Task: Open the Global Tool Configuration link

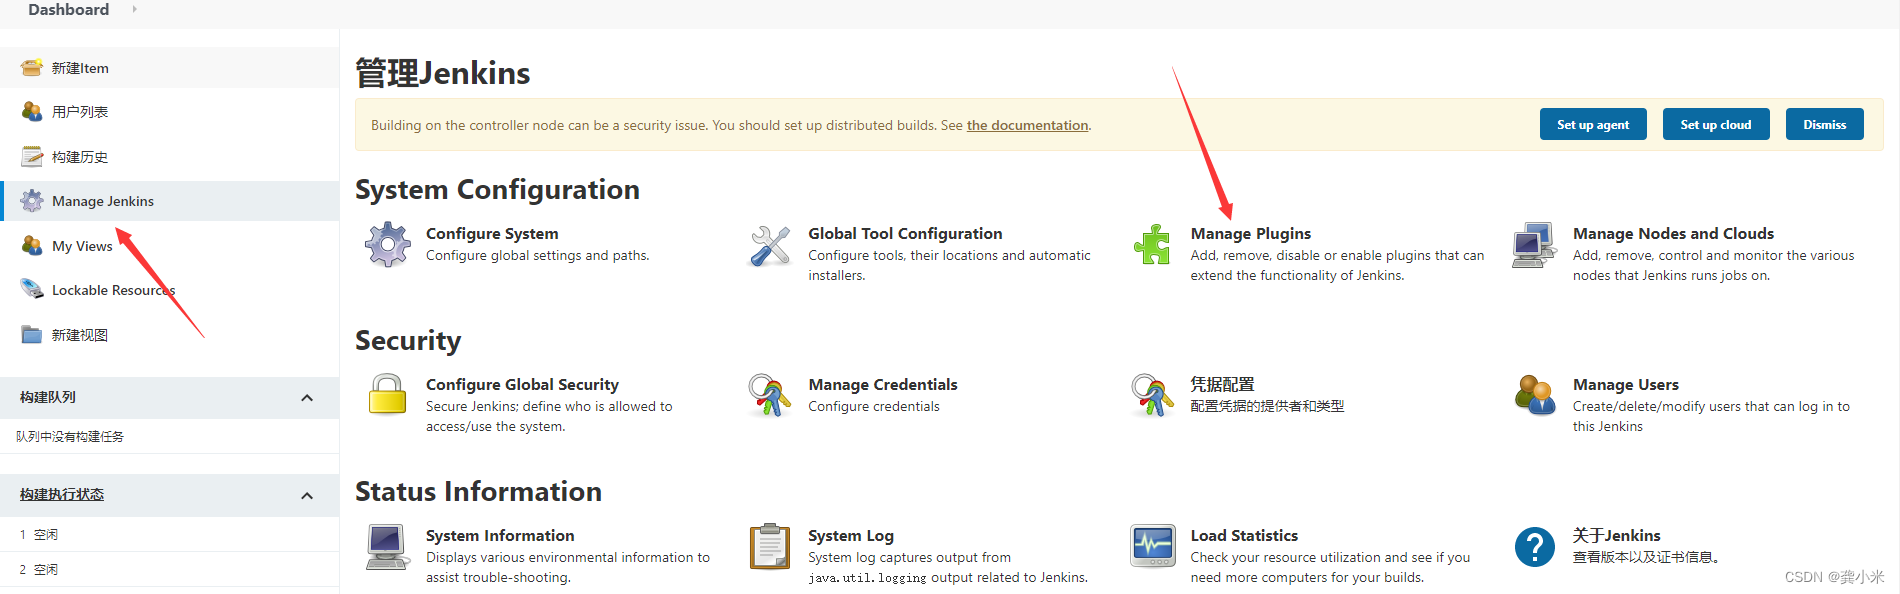Action: click(905, 233)
